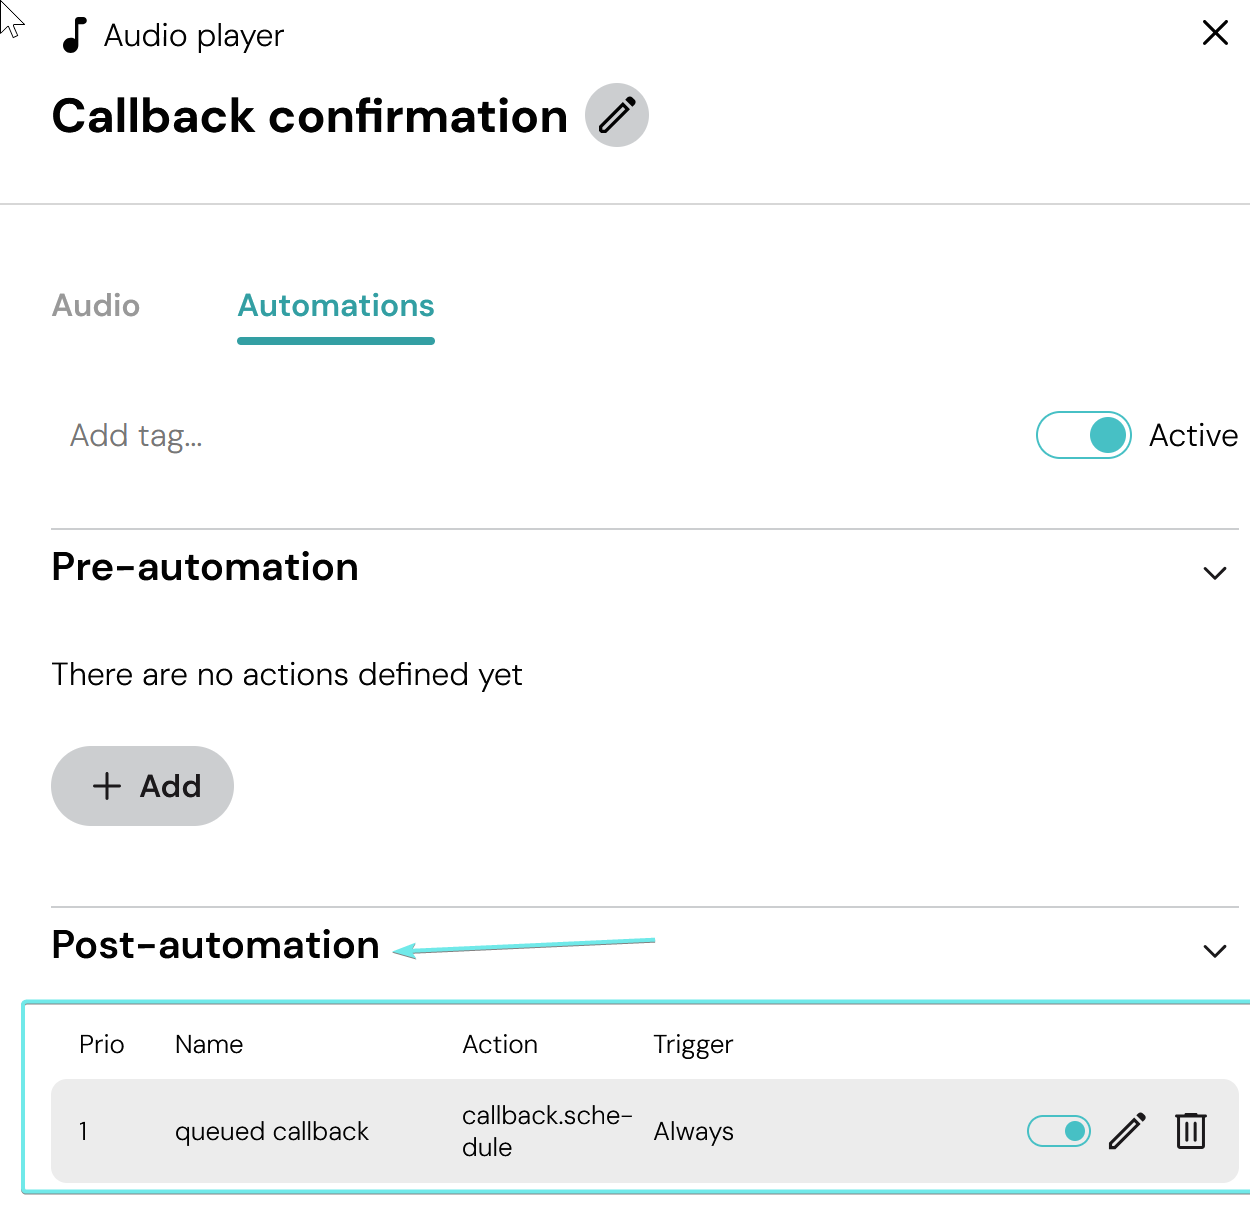1250x1208 pixels.
Task: Click the callback.schedule action cell
Action: pyautogui.click(x=546, y=1131)
